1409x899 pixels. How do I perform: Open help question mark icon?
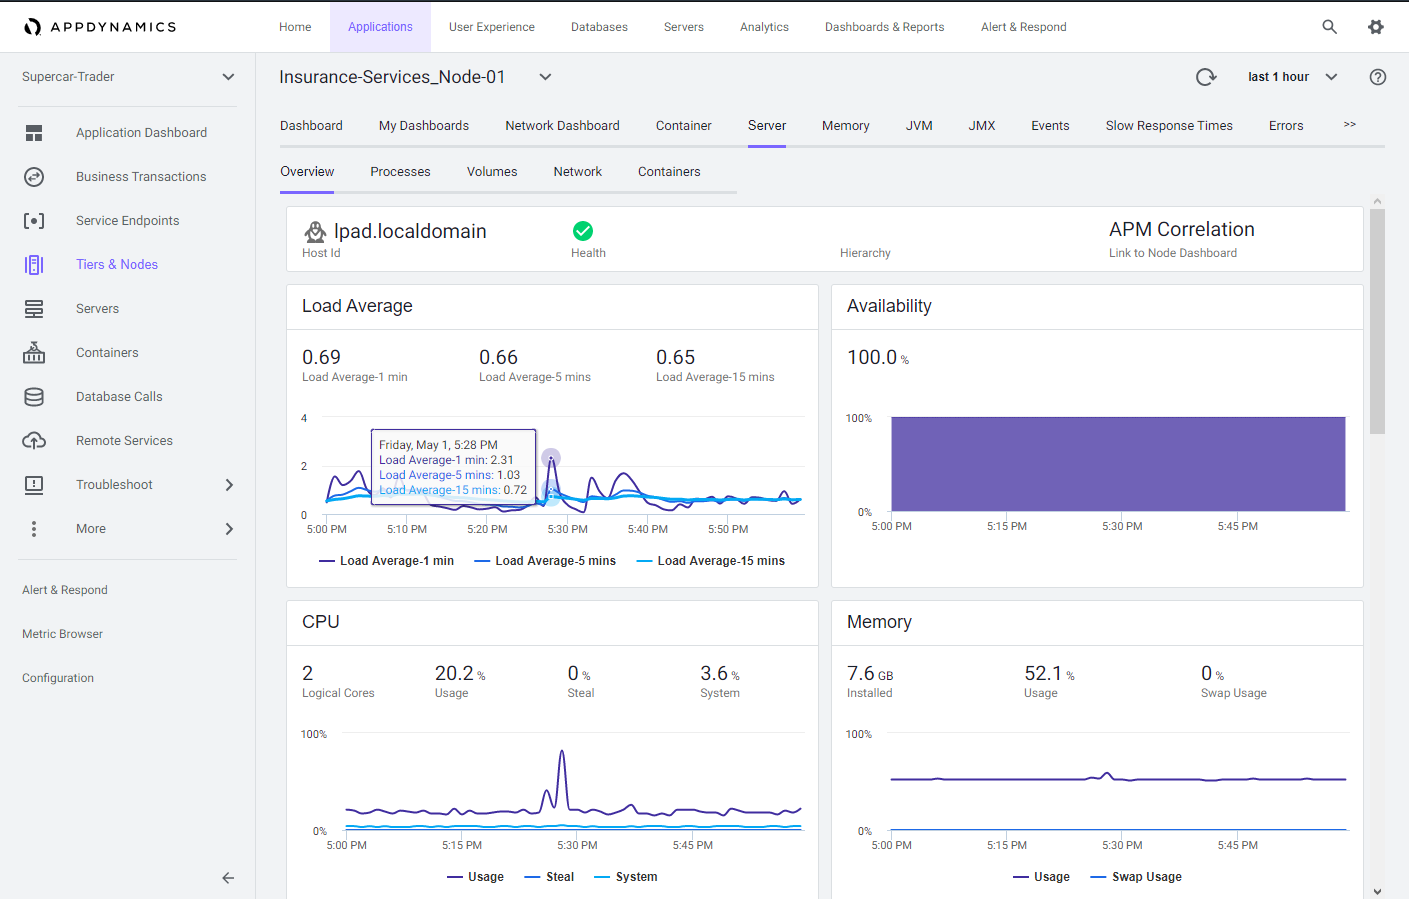[1378, 77]
